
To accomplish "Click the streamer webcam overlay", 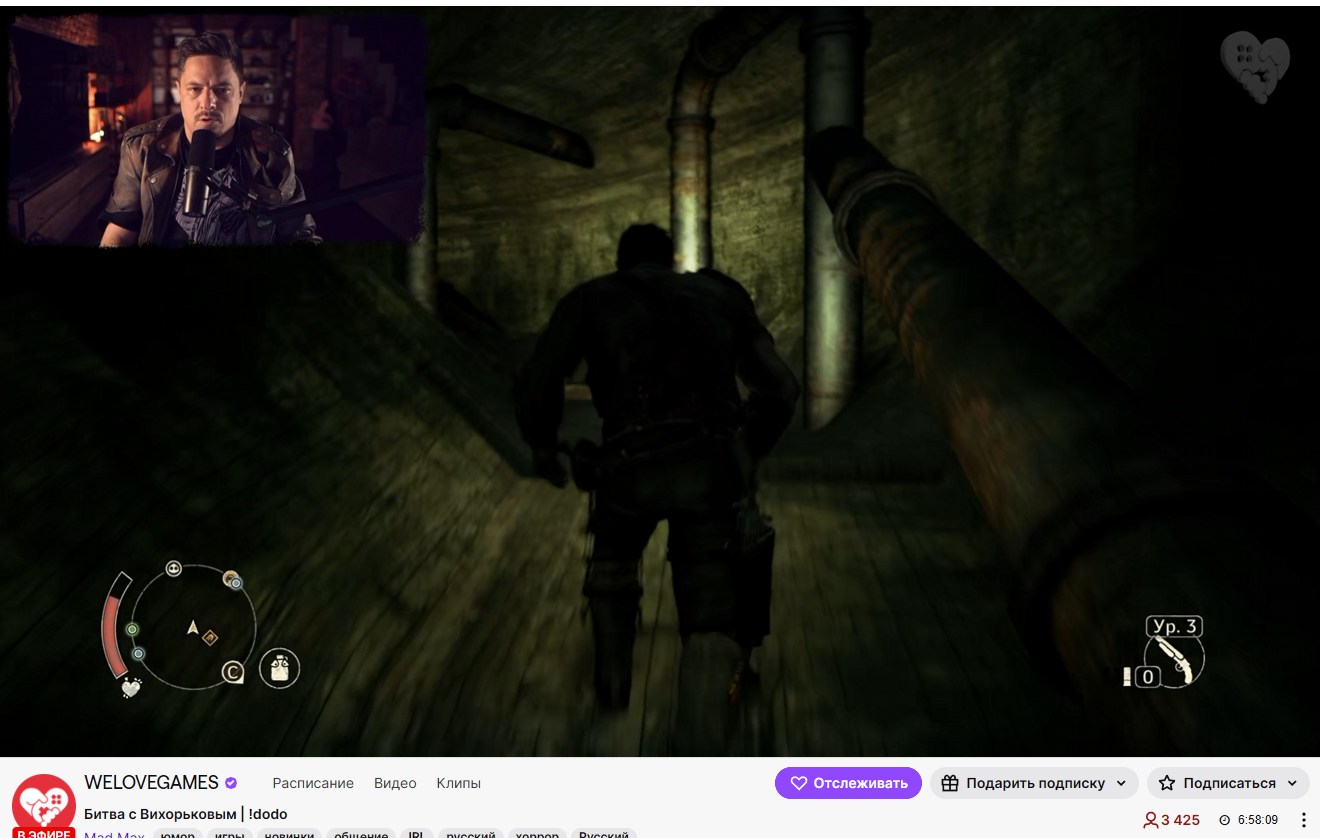I will click(x=216, y=130).
